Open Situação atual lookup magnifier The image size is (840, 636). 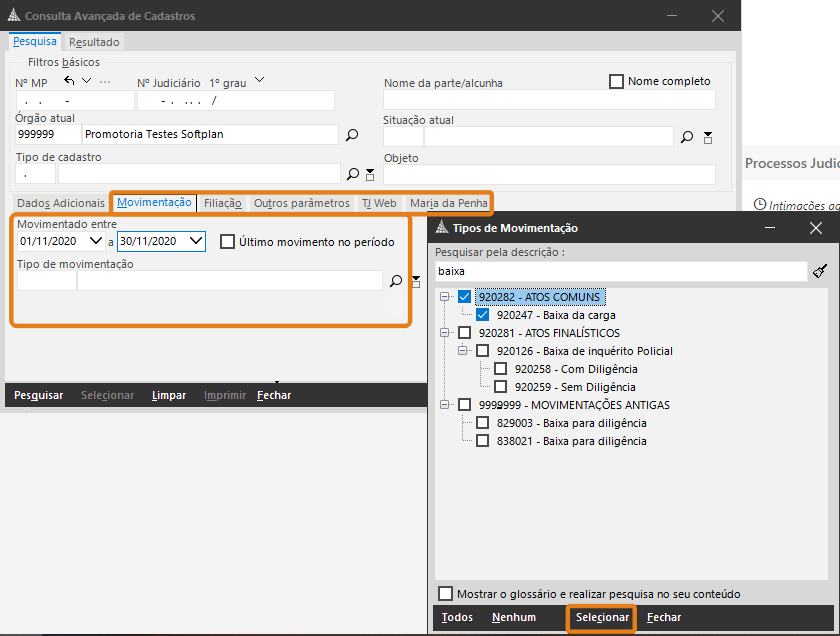click(687, 137)
